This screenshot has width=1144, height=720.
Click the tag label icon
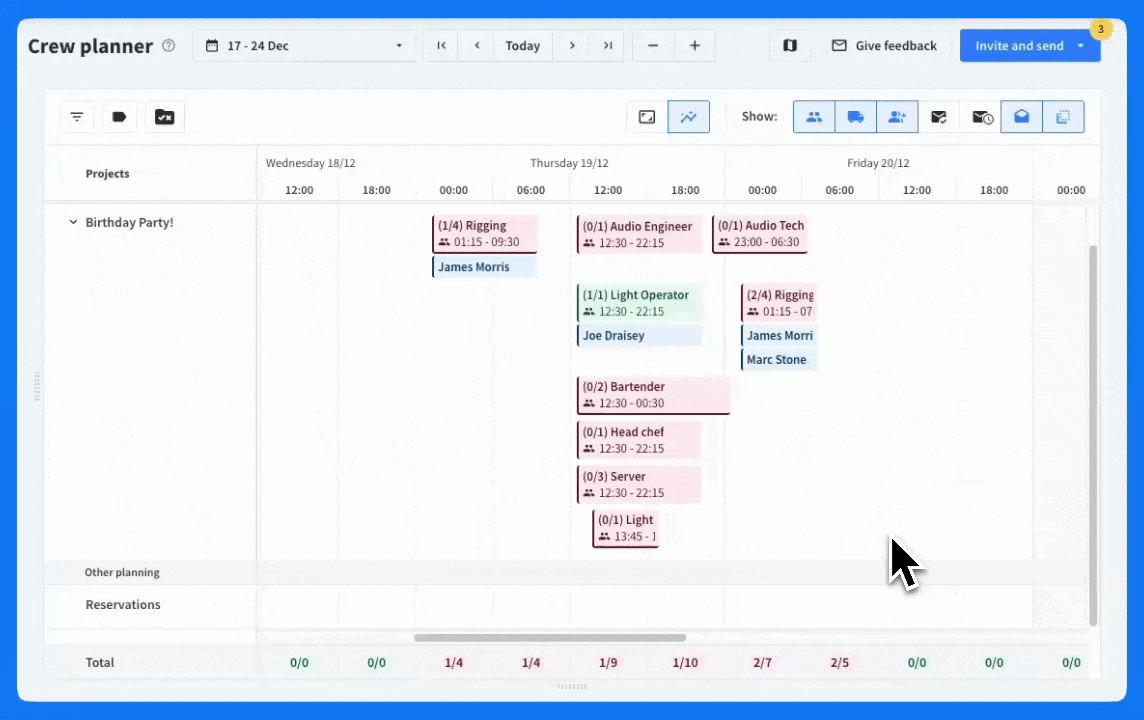click(120, 117)
